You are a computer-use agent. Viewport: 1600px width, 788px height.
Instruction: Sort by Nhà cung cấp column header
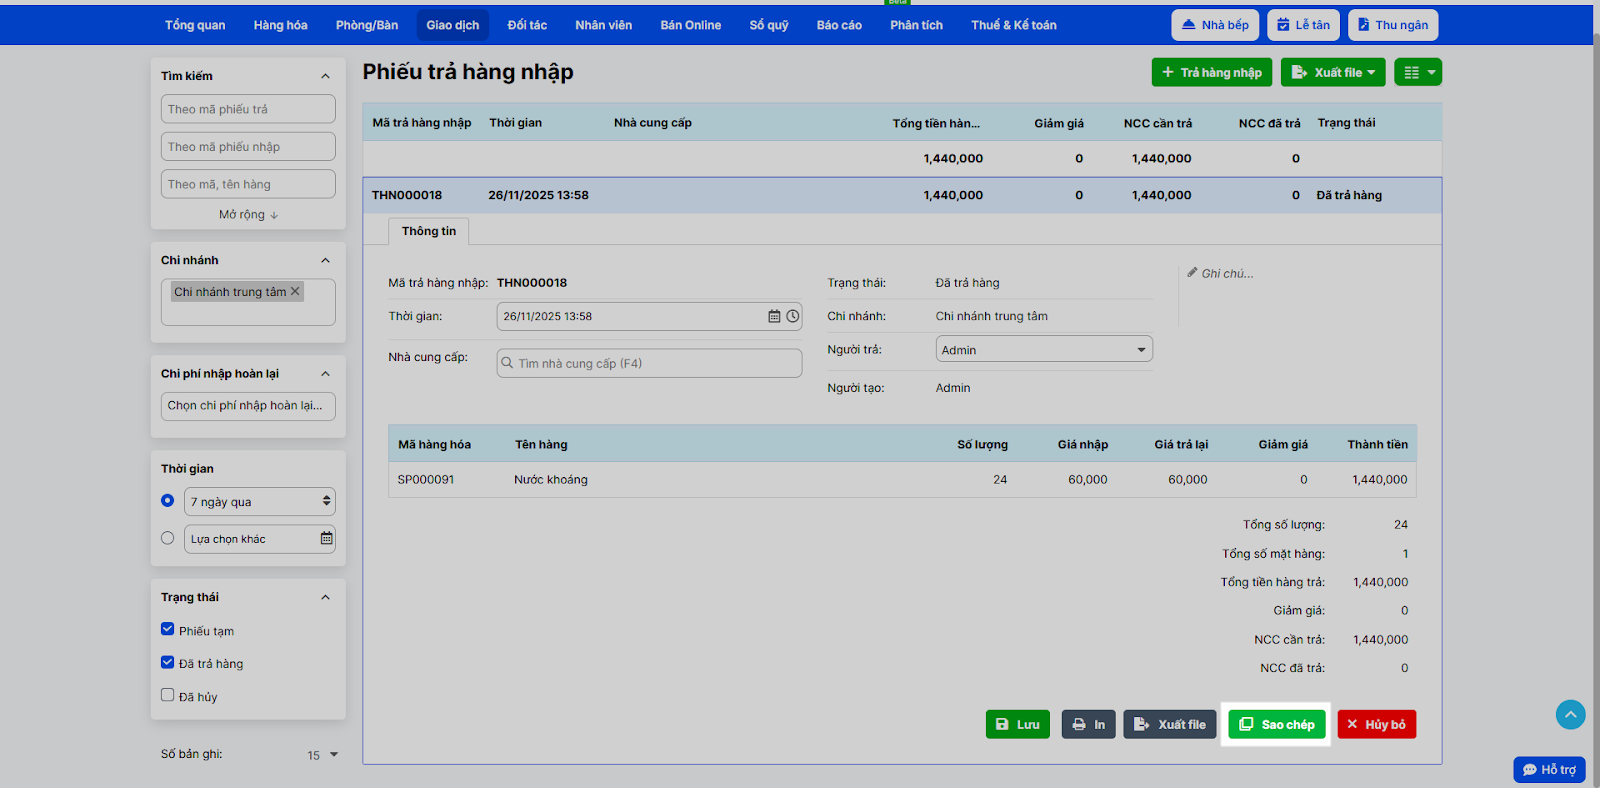coord(653,123)
